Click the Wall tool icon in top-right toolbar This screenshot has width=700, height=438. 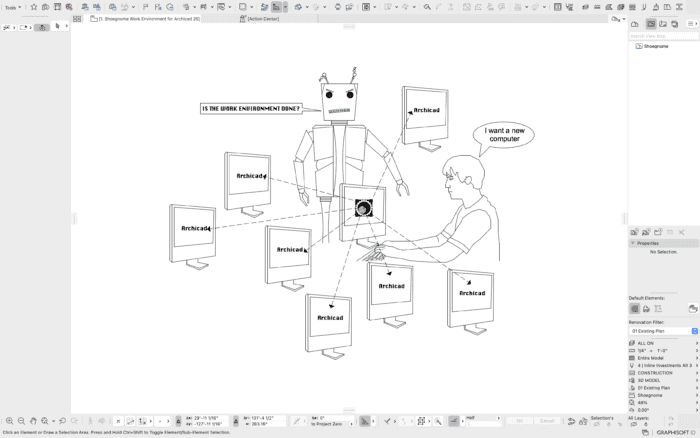585,7
